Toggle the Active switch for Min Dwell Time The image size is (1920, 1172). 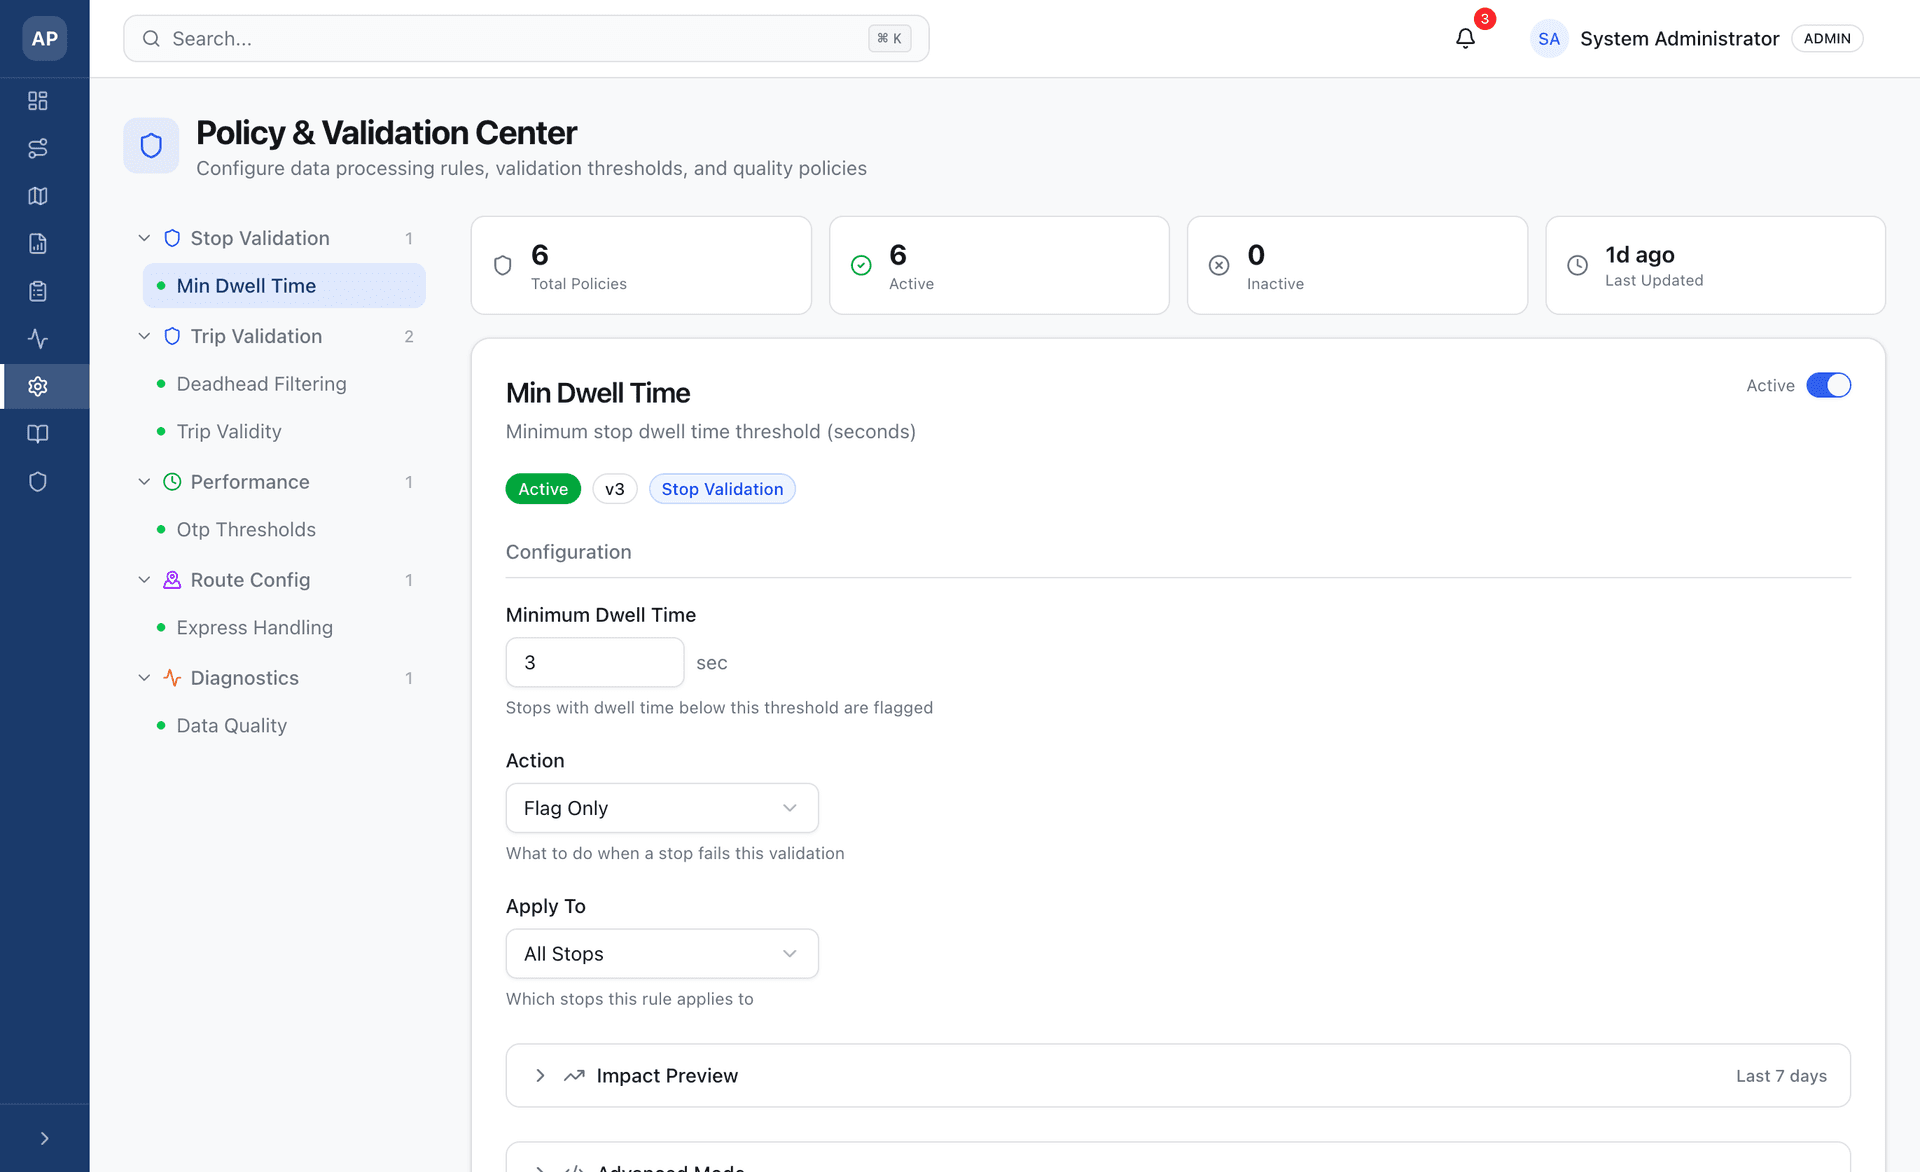(1828, 385)
